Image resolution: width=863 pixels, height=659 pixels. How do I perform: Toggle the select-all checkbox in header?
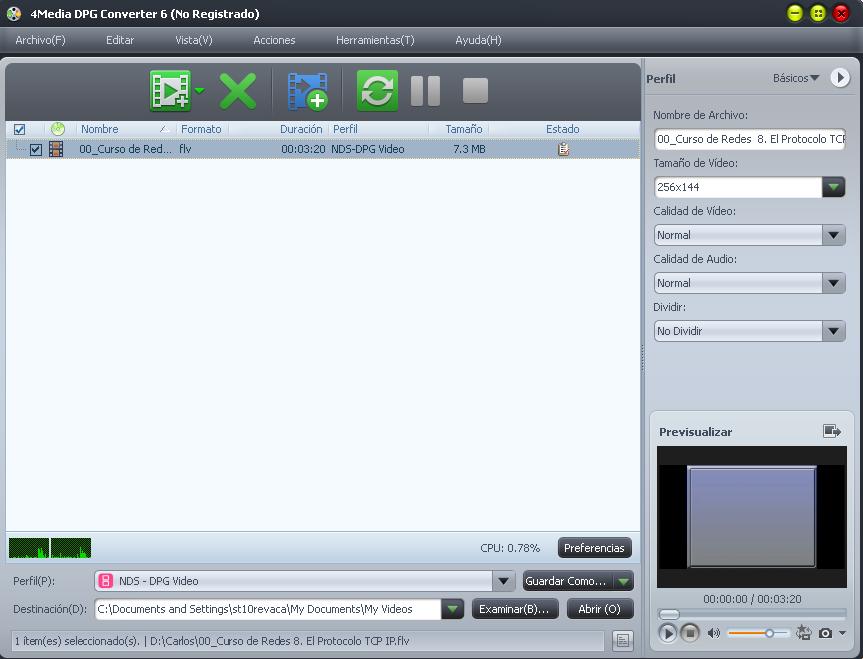(x=19, y=129)
